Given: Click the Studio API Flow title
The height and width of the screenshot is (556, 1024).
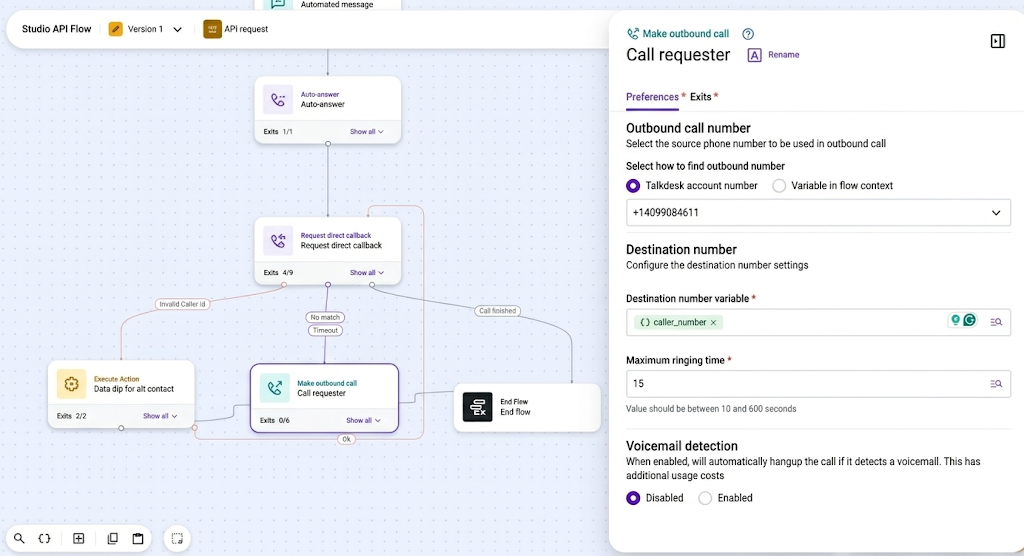Looking at the screenshot, I should 56,29.
